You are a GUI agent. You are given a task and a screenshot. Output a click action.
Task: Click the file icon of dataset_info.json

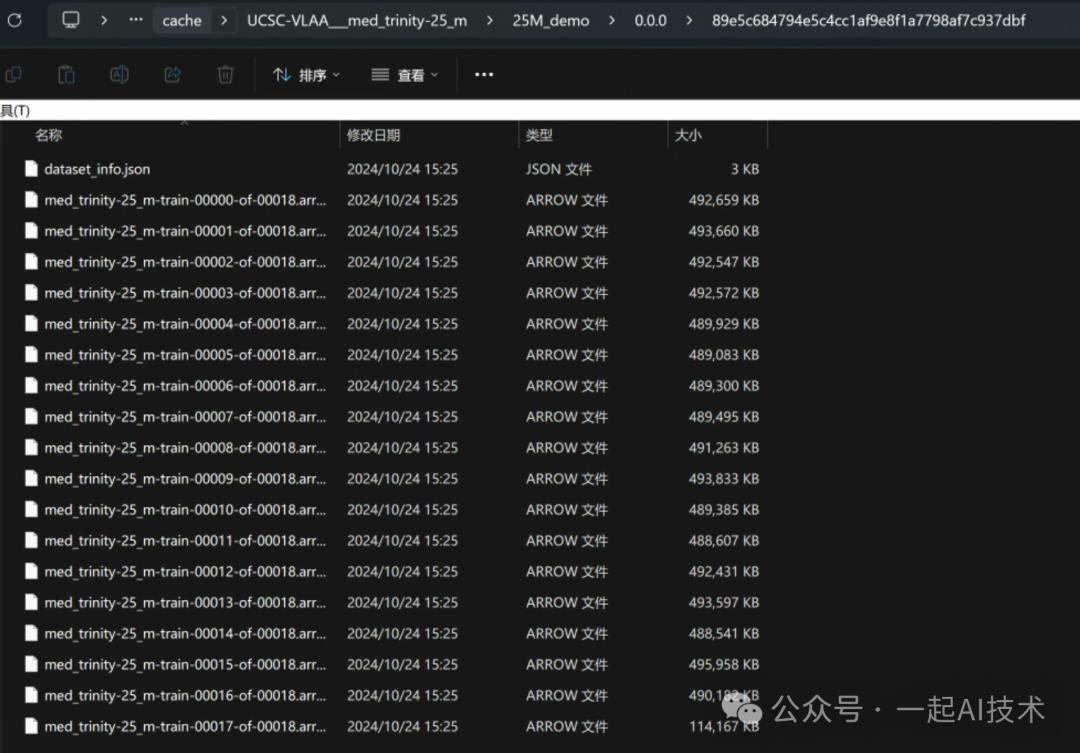pos(31,169)
